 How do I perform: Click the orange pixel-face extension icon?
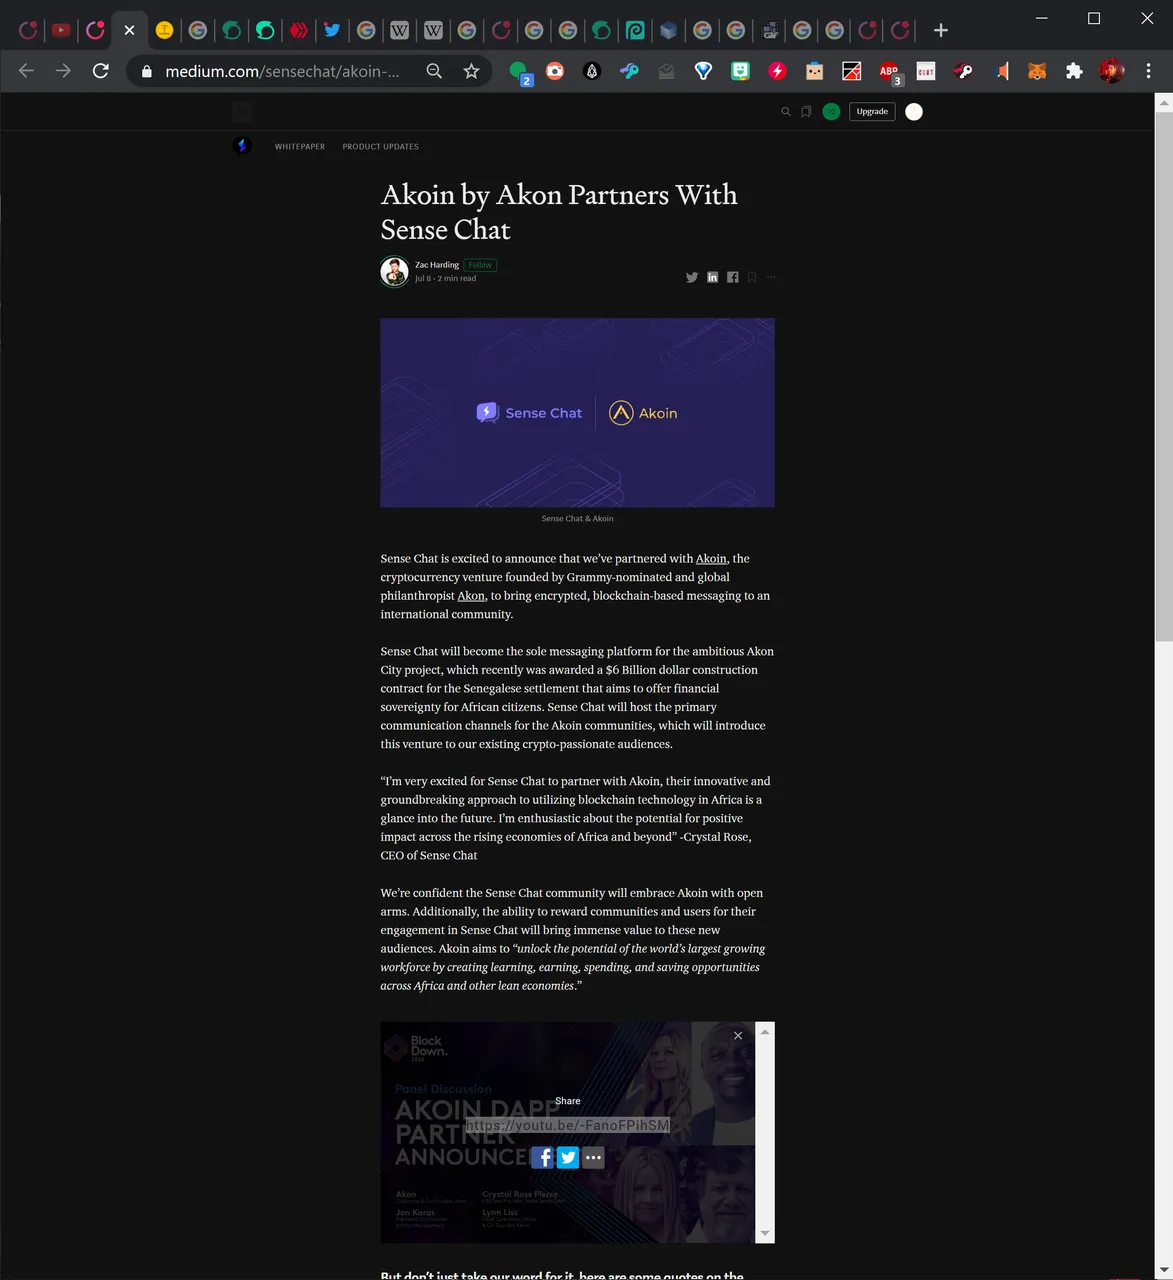tap(814, 71)
